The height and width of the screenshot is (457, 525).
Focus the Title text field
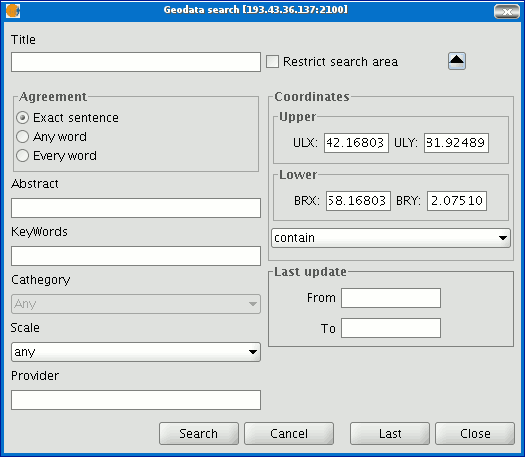(136, 62)
